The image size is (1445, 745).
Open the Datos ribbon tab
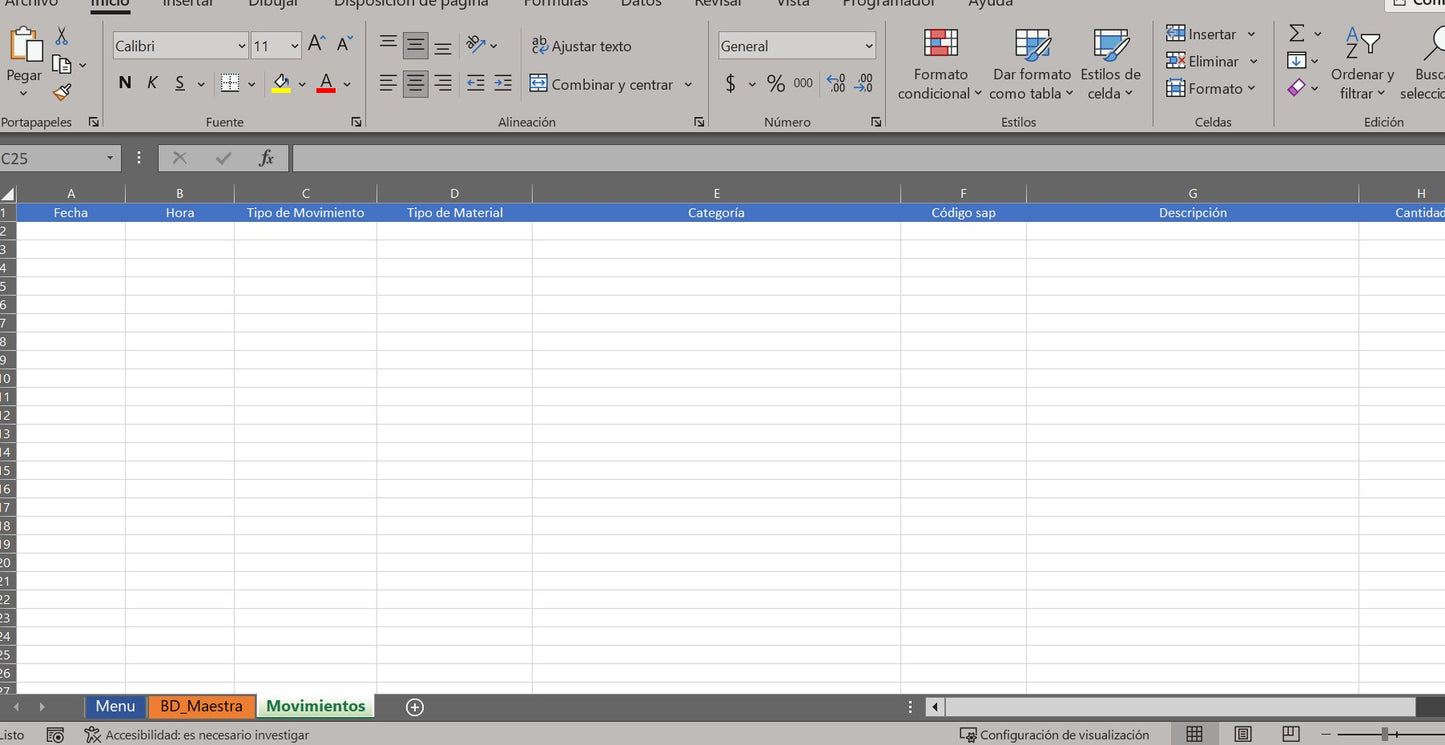(x=641, y=3)
